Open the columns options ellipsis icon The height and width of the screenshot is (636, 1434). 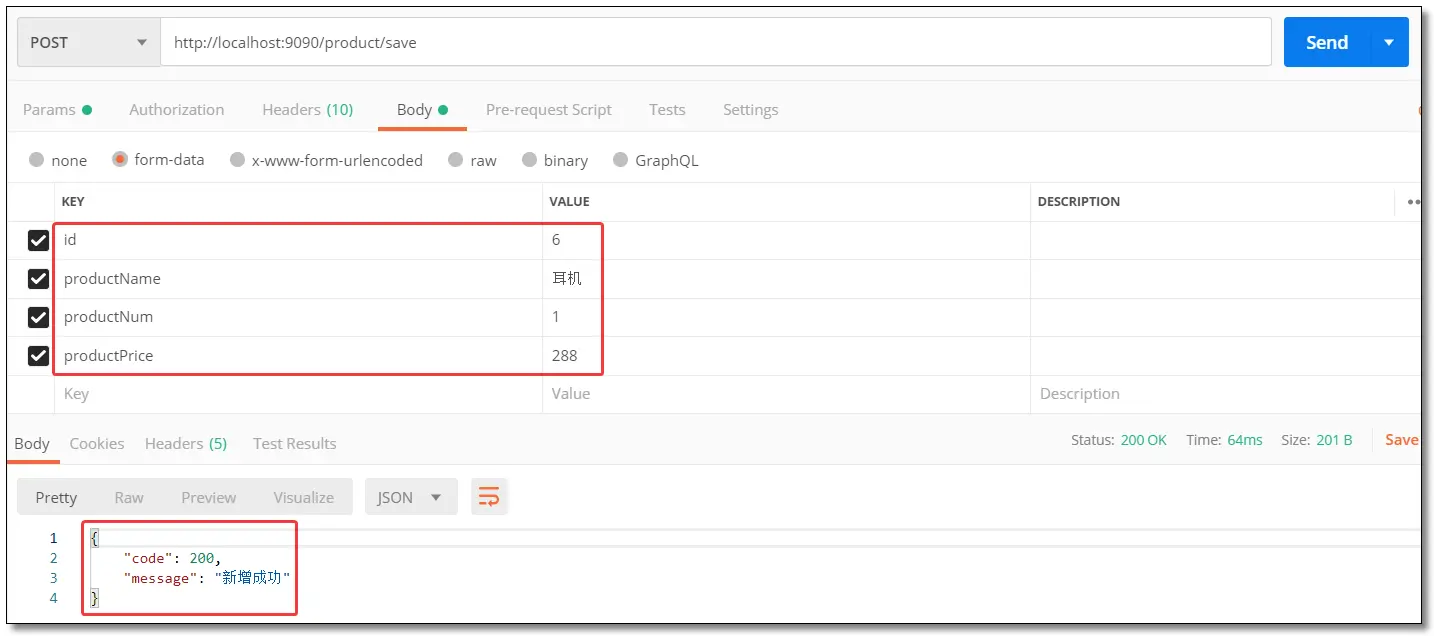[1414, 202]
